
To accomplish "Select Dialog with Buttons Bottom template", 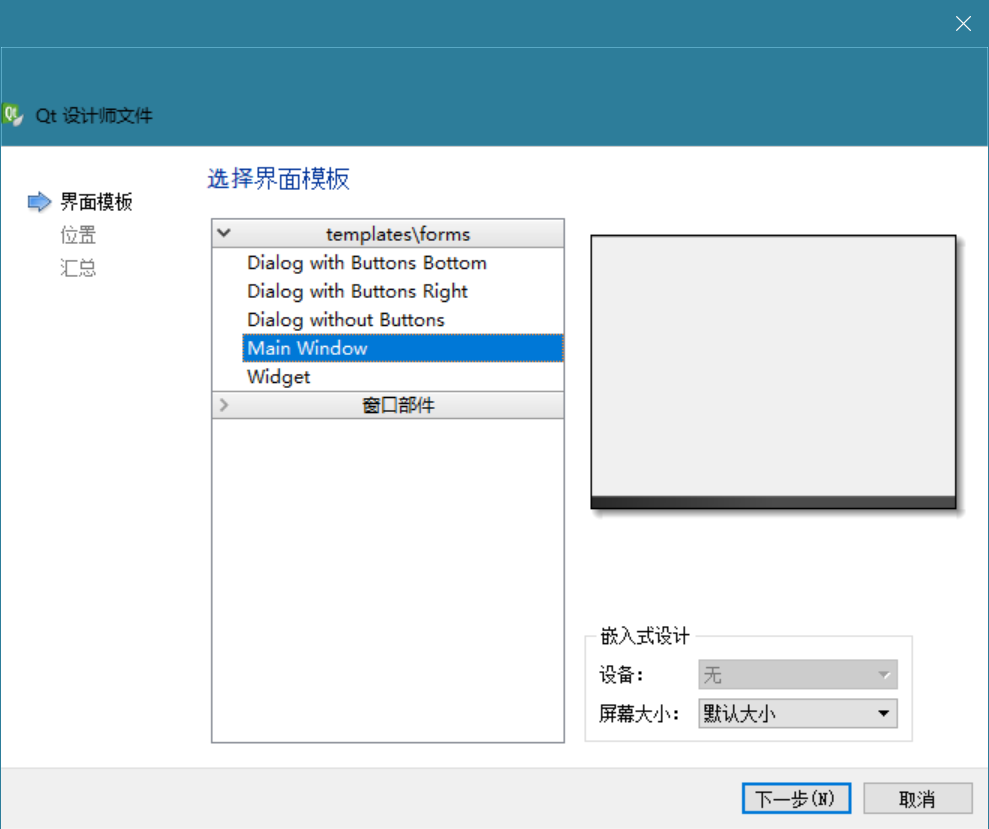I will [367, 263].
